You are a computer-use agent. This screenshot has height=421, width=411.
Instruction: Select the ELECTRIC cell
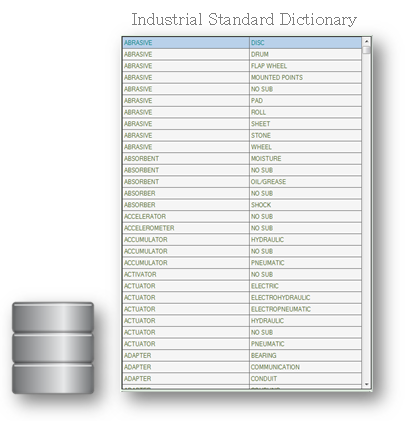(x=305, y=286)
